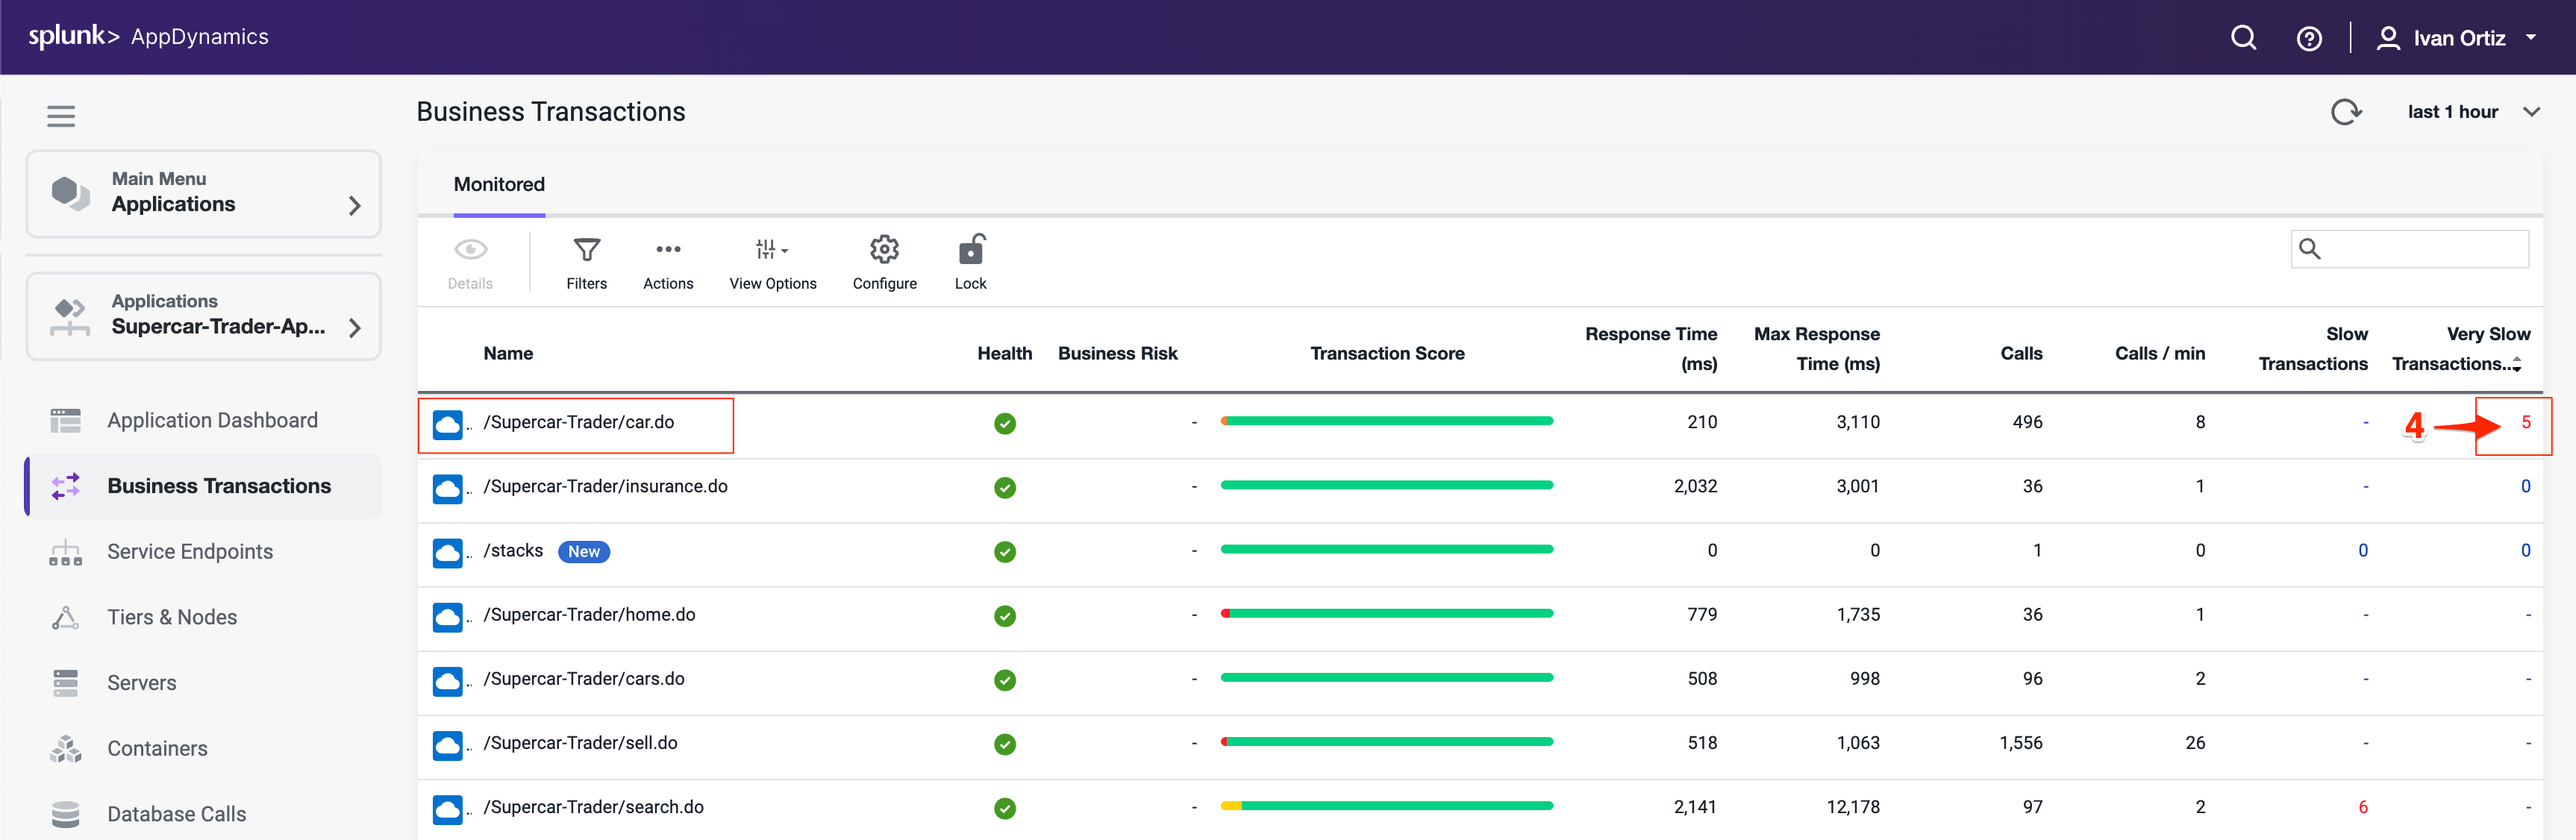Image resolution: width=2576 pixels, height=840 pixels.
Task: Click the refresh icon beside last 1 hour
Action: (x=2345, y=112)
